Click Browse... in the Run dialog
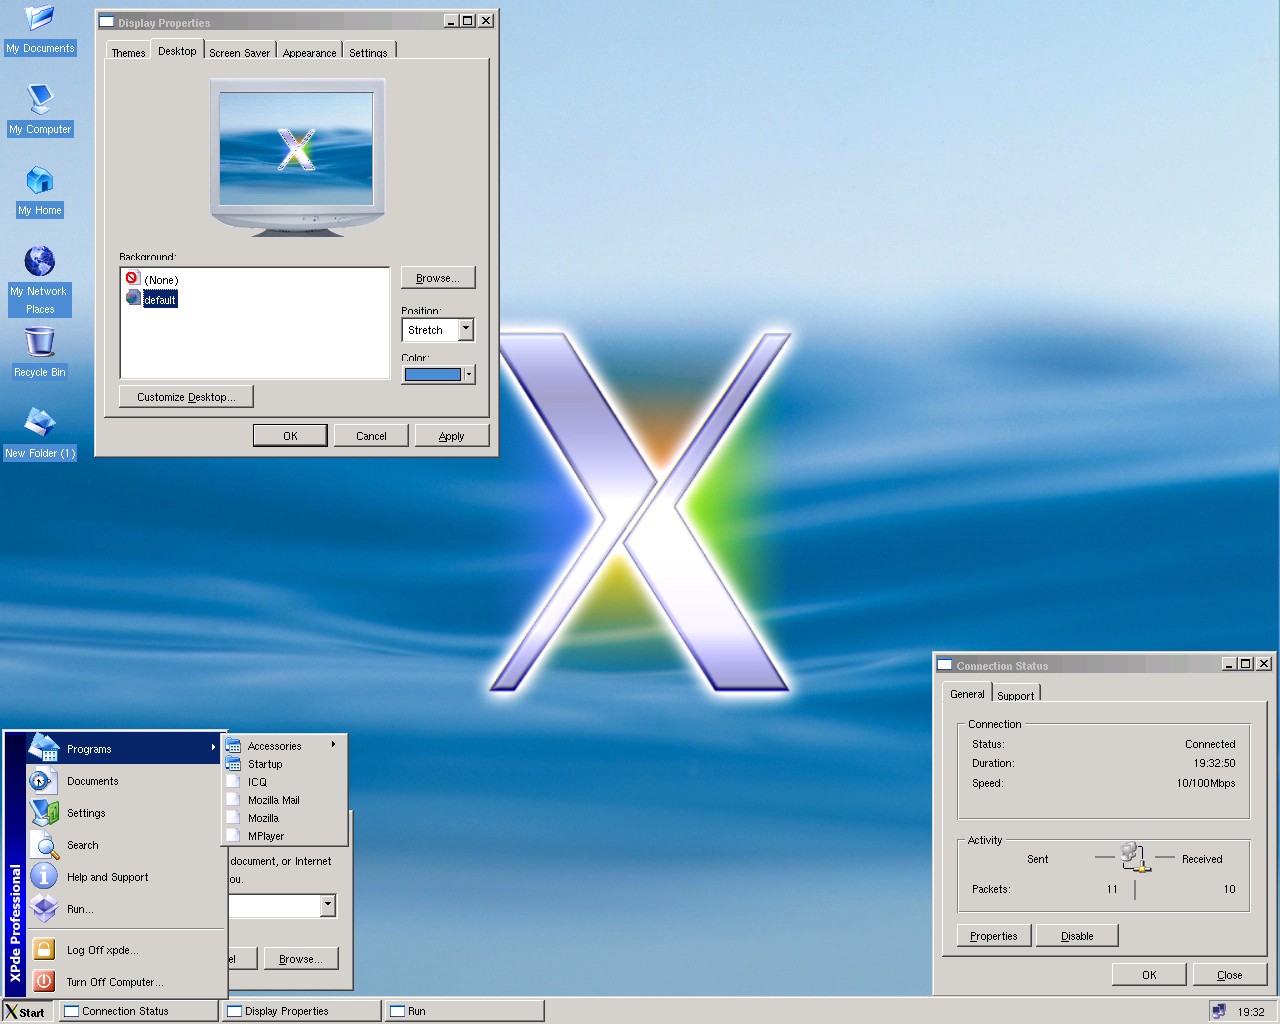The width and height of the screenshot is (1280, 1024). (301, 959)
